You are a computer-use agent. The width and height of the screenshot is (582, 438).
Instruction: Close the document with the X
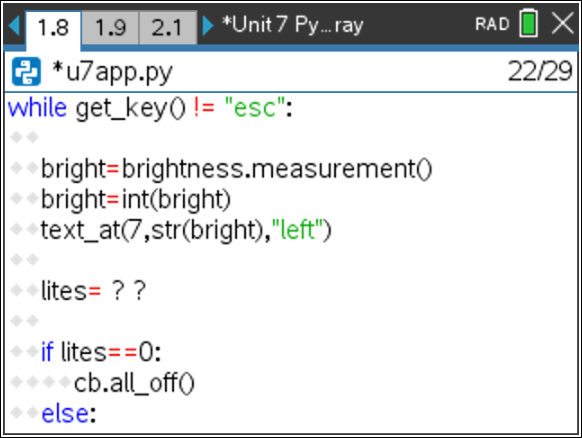click(x=562, y=23)
